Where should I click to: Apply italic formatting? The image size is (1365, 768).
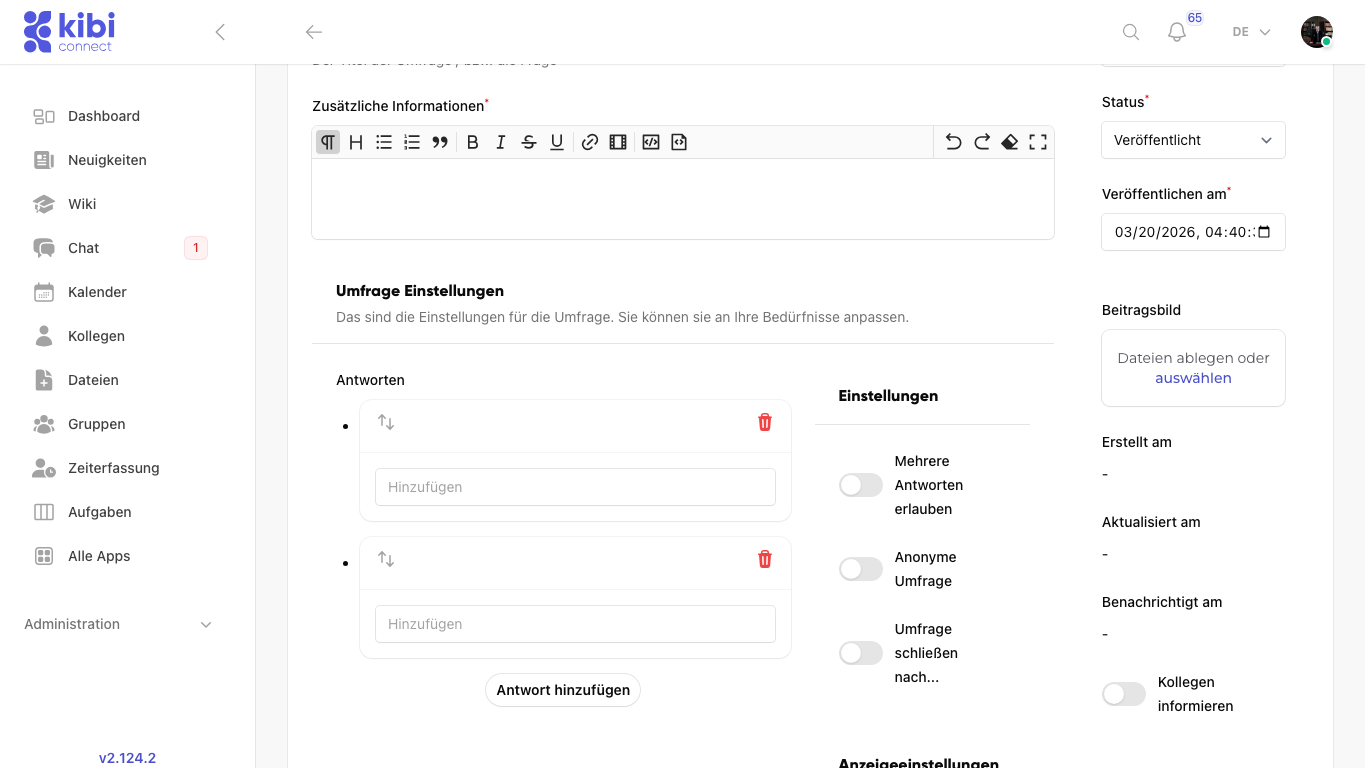(500, 141)
